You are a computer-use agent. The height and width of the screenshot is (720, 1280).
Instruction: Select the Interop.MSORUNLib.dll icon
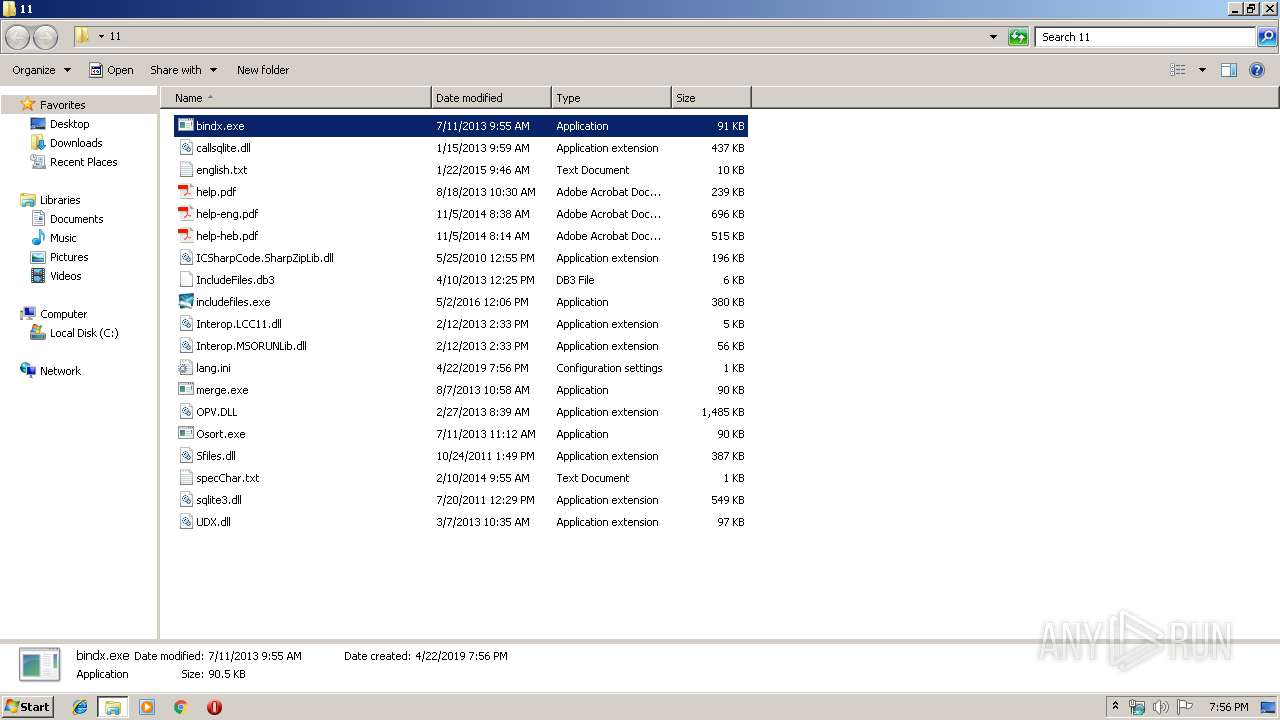pos(185,346)
